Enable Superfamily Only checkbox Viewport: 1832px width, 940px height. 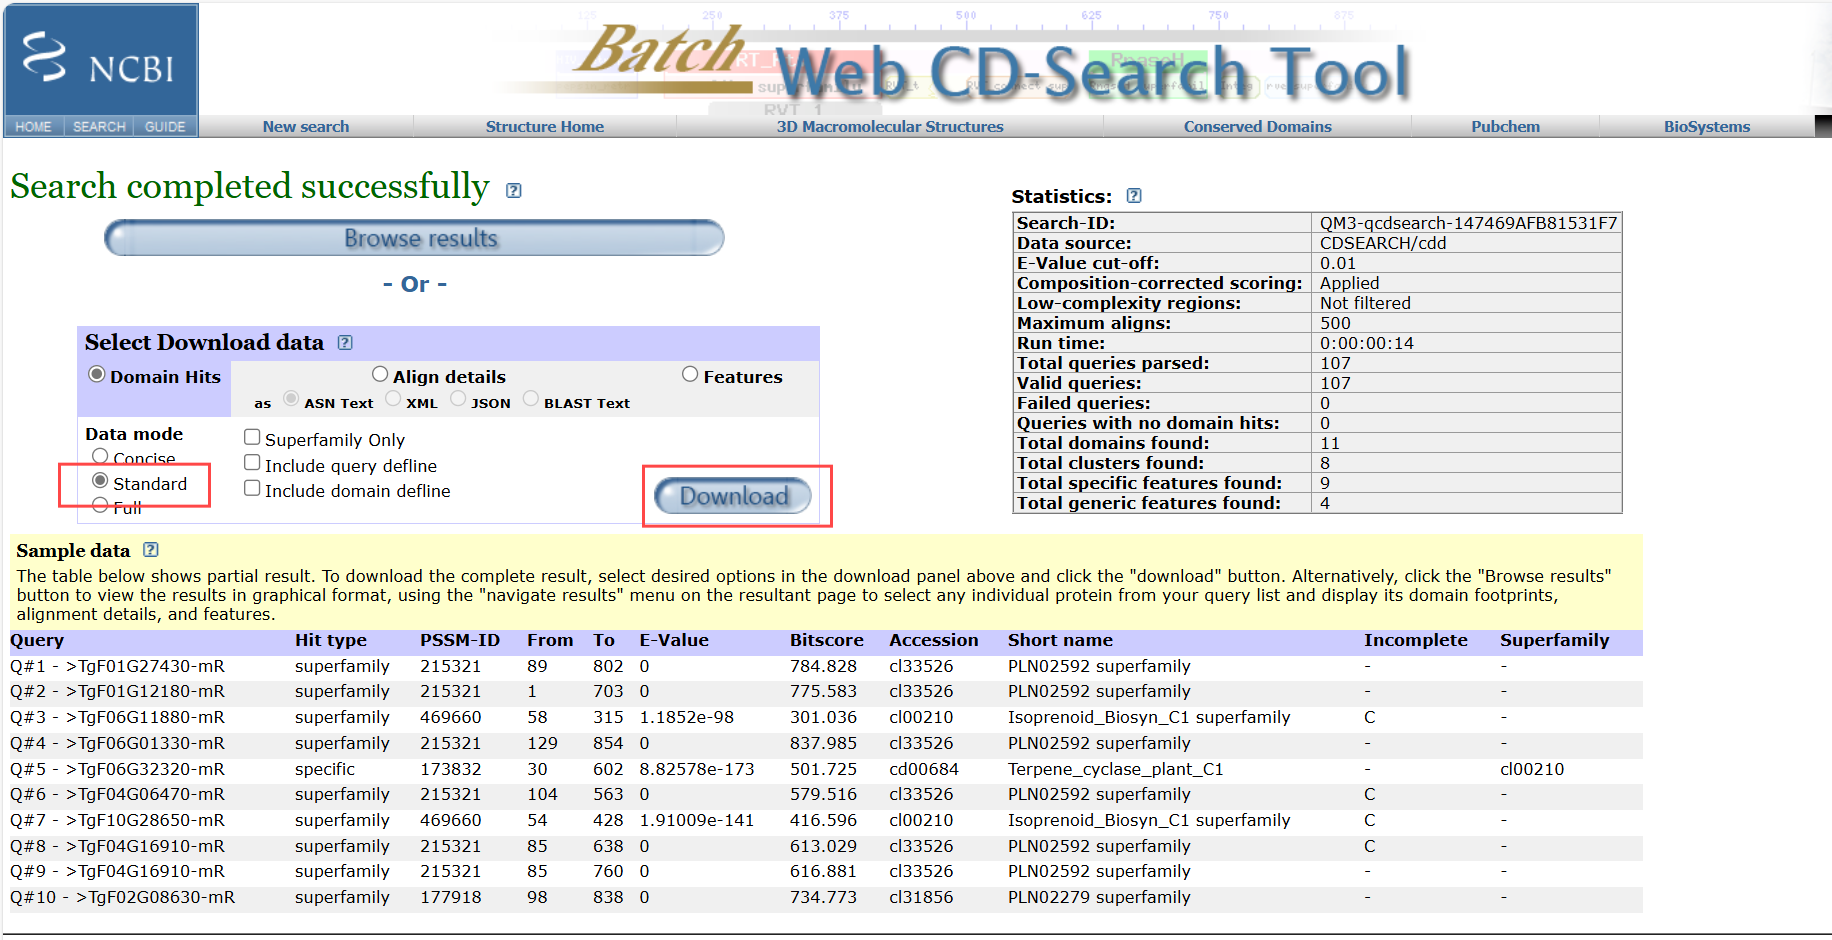252,437
